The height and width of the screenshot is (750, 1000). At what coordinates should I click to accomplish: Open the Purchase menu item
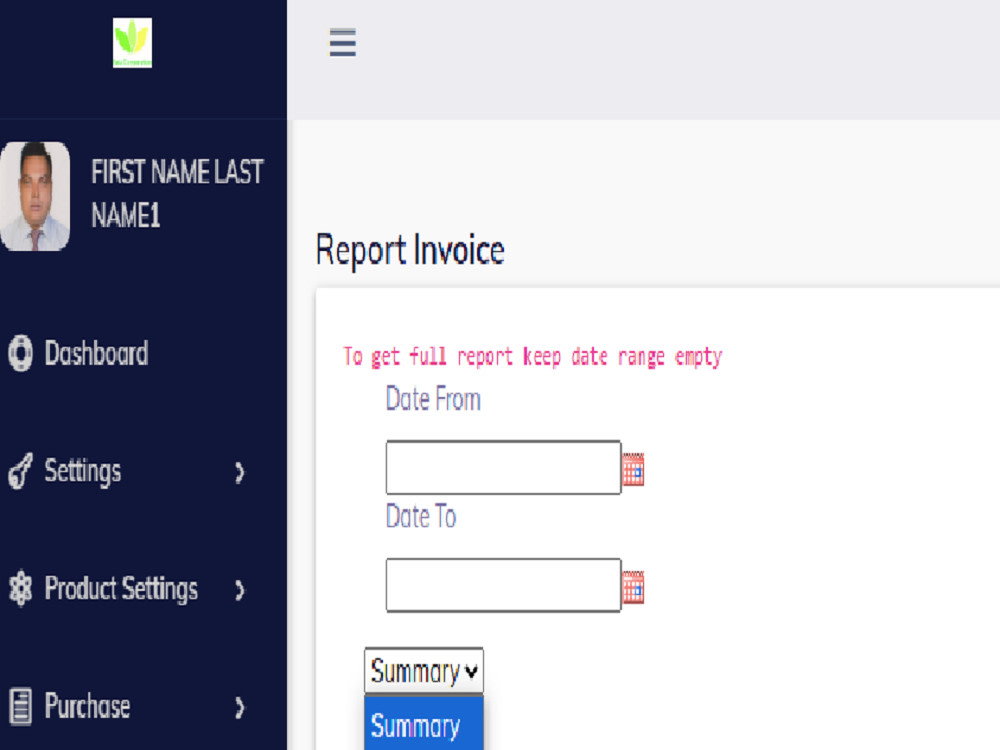coord(87,706)
